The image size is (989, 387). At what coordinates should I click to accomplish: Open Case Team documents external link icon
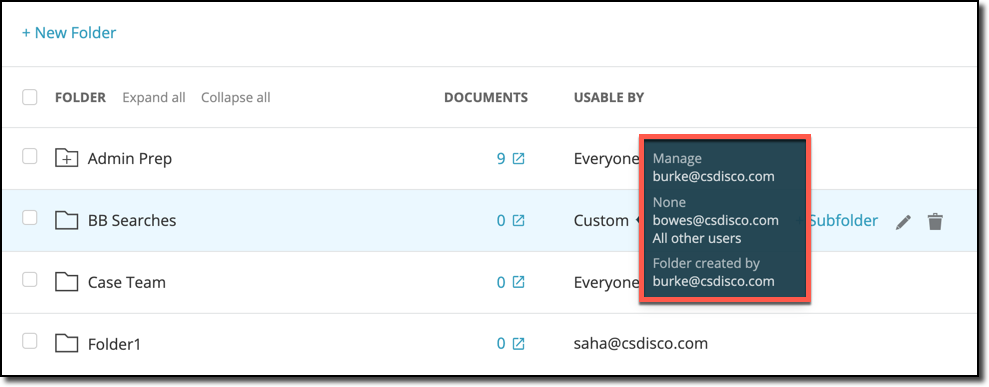518,282
